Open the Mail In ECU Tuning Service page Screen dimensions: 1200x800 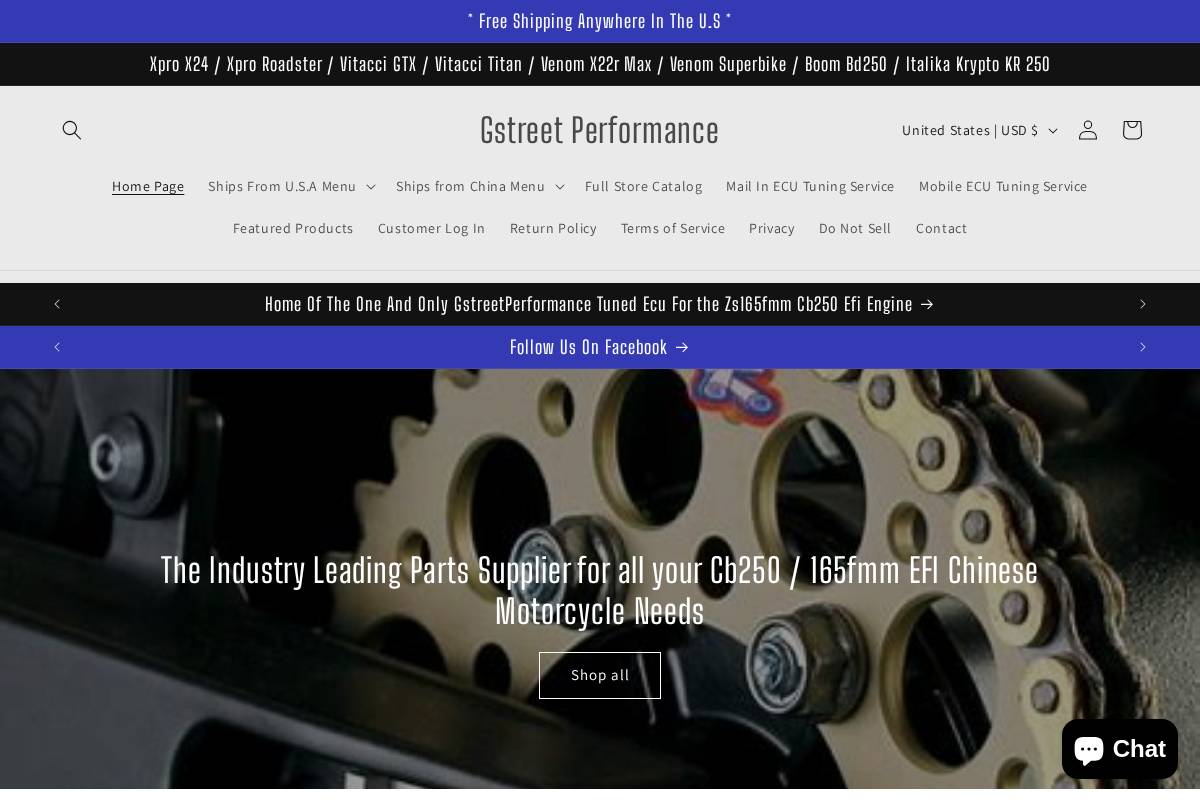[810, 186]
